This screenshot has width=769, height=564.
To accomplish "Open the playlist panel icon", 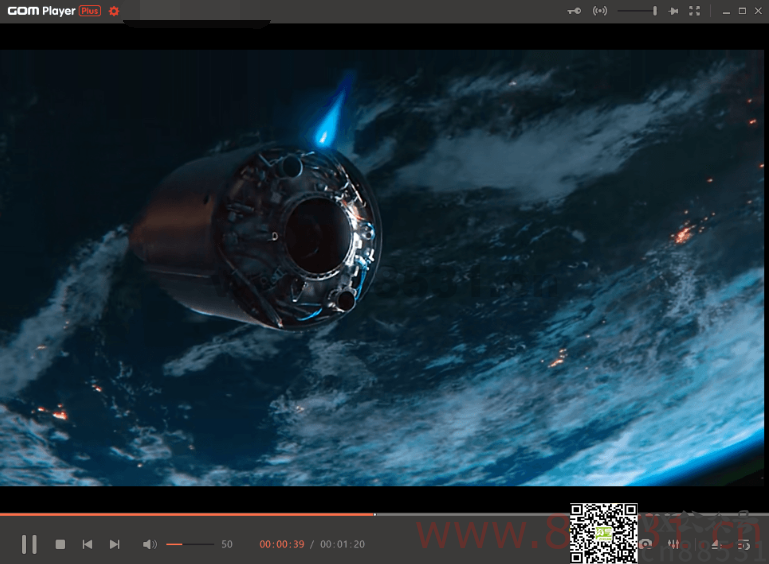I will [x=743, y=544].
